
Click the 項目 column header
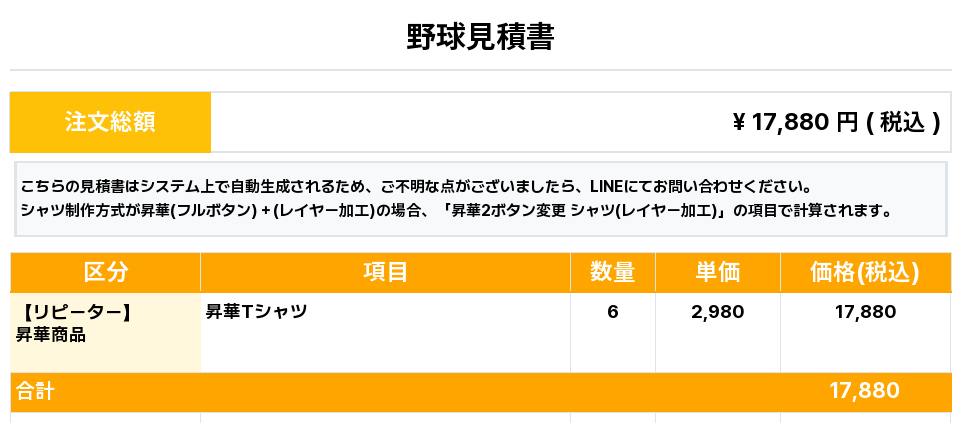pos(385,272)
